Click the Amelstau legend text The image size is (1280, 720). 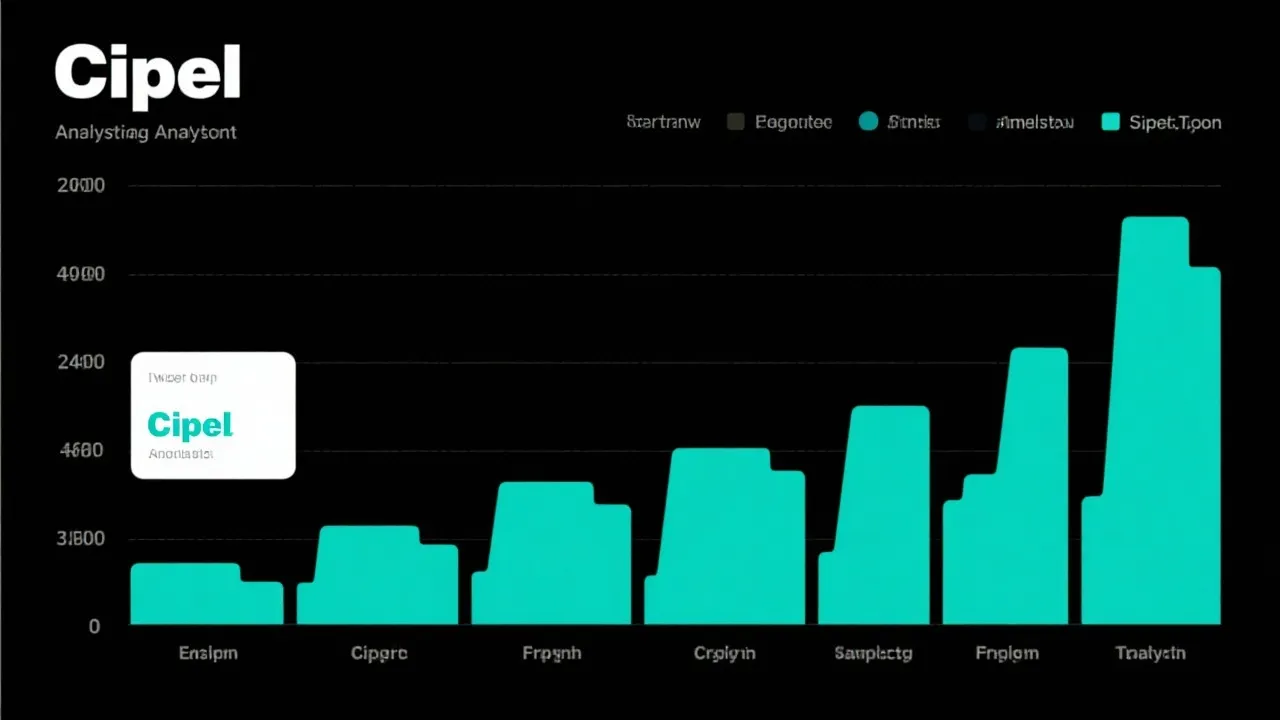click(x=1036, y=122)
